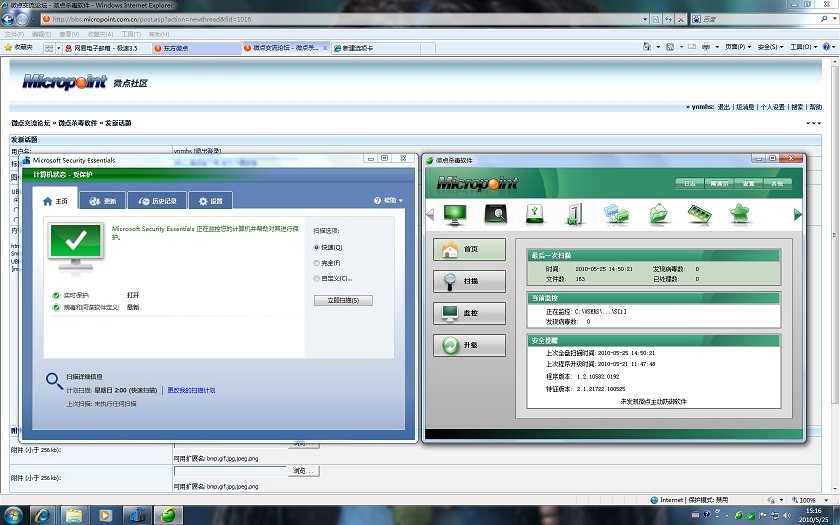Open the 文件(F) menu

click(x=14, y=34)
